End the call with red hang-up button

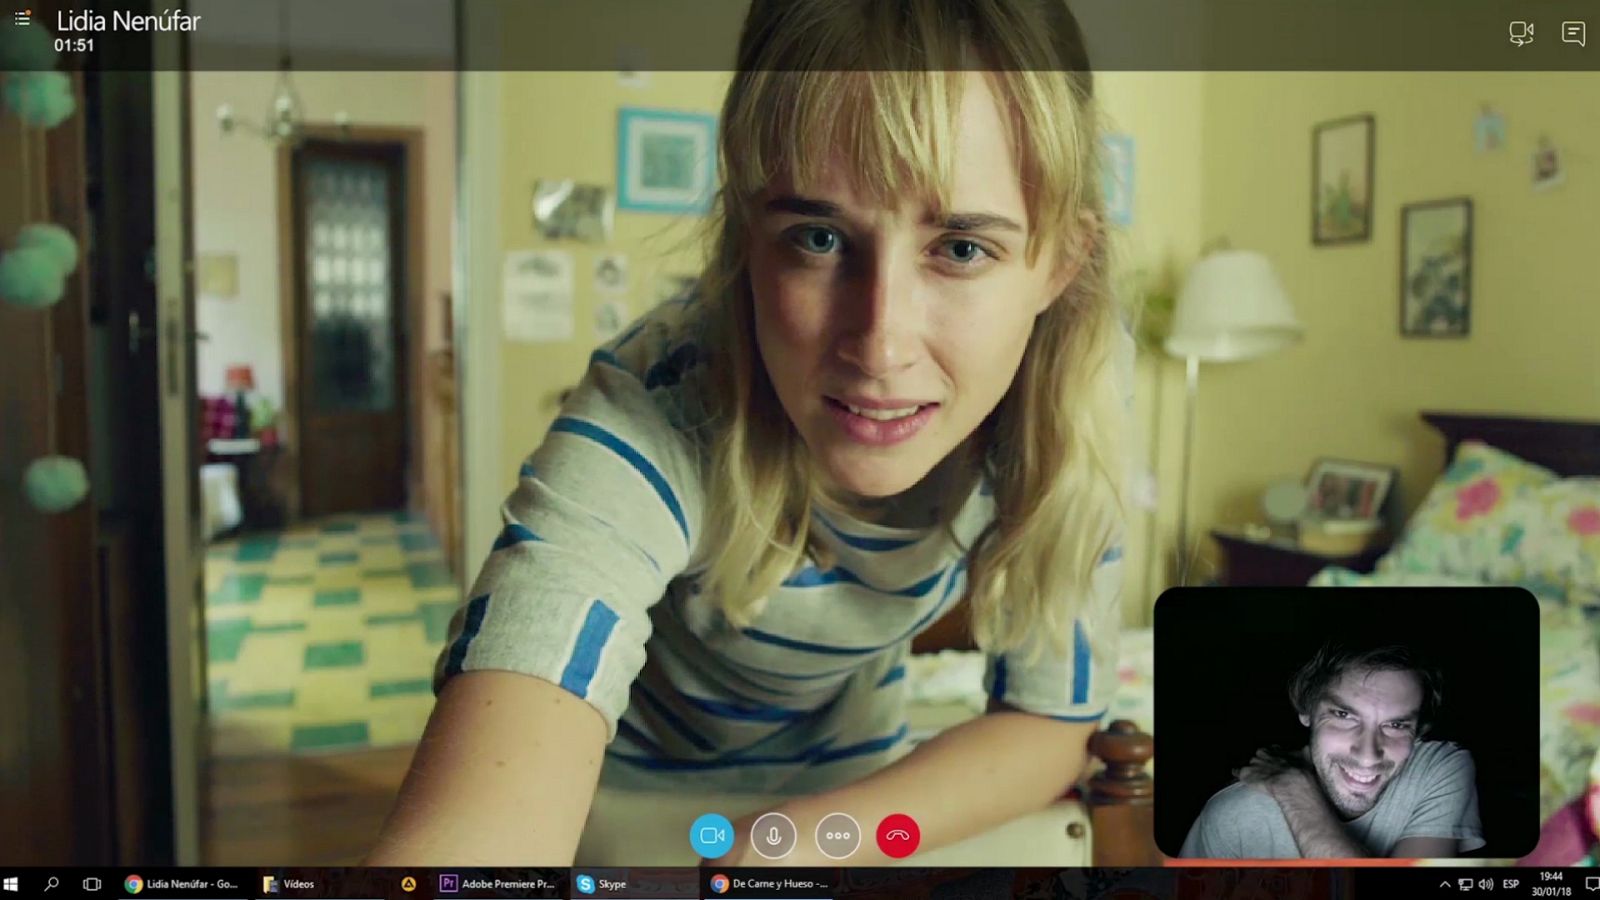[898, 835]
